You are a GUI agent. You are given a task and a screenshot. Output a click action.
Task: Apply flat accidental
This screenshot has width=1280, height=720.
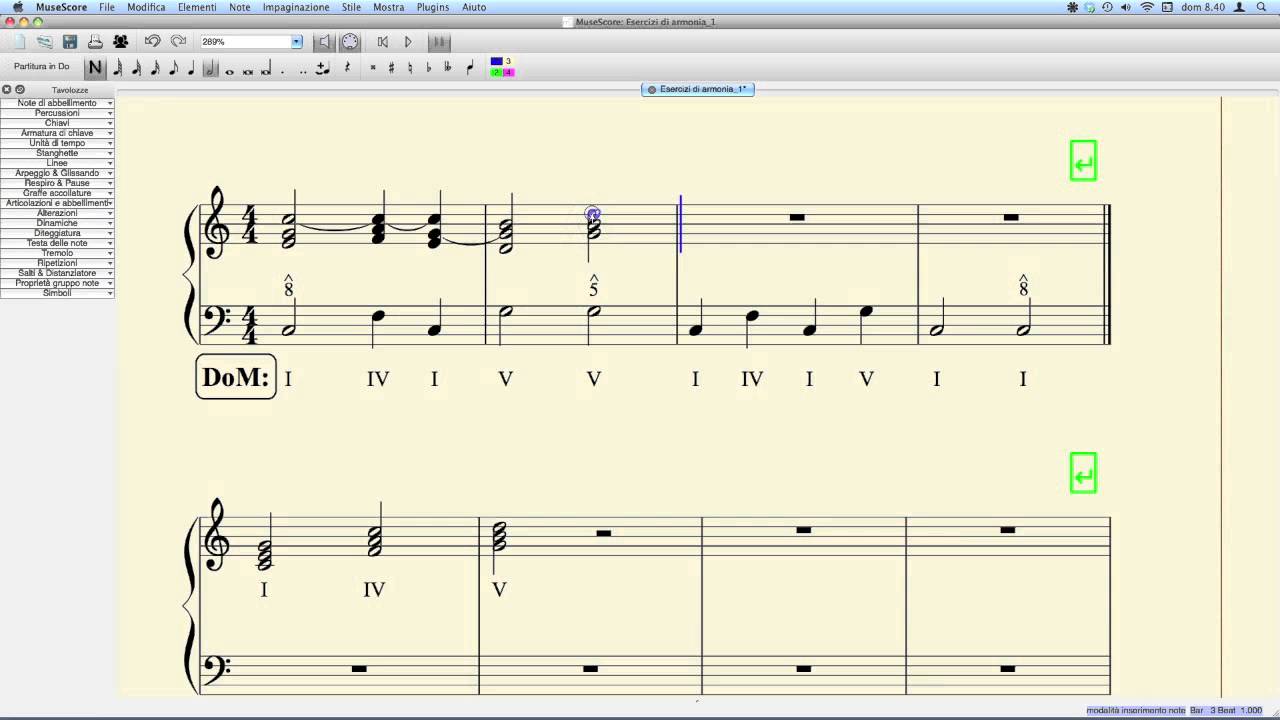click(x=428, y=68)
